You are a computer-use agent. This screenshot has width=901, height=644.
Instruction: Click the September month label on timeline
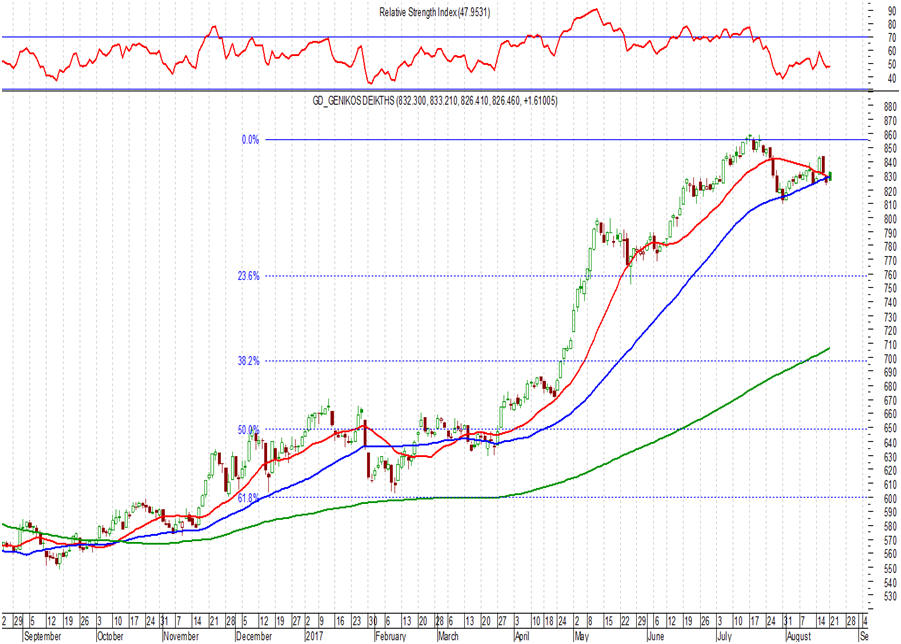click(43, 637)
